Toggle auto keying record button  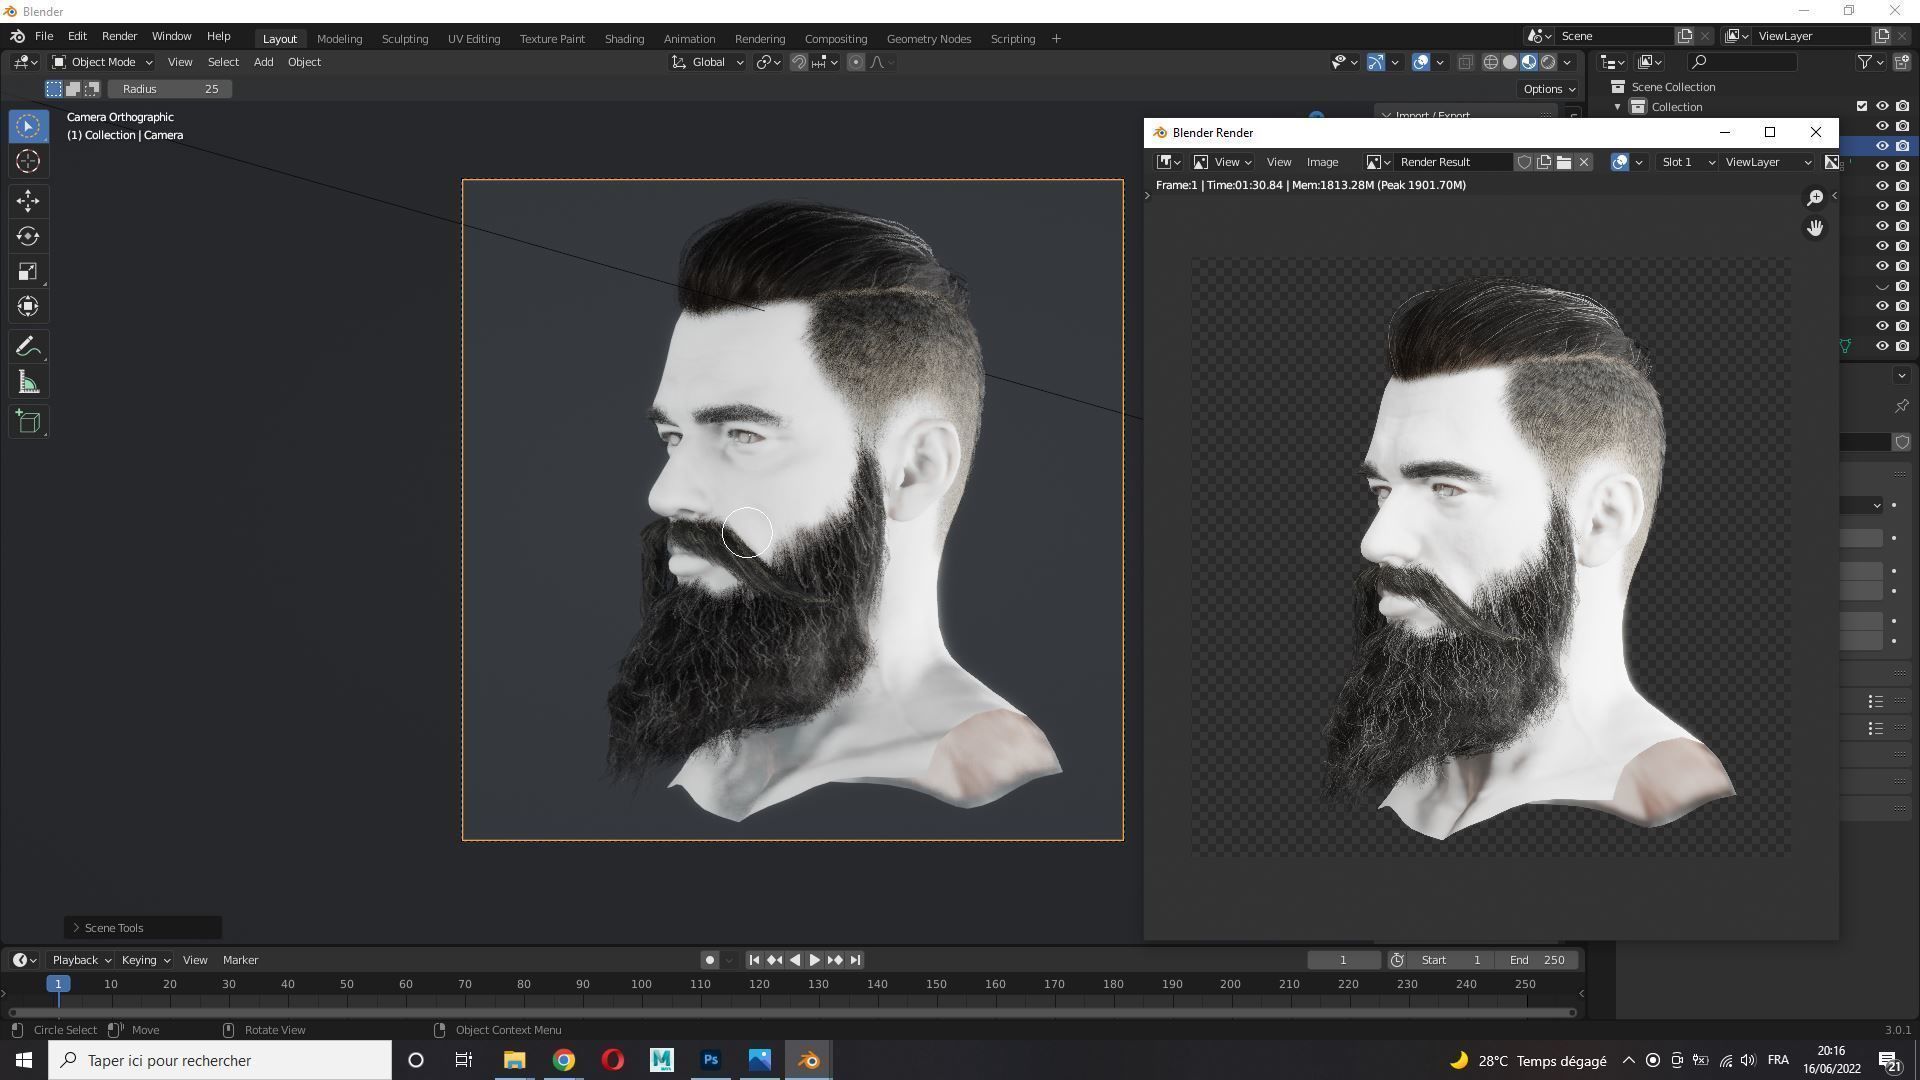710,960
